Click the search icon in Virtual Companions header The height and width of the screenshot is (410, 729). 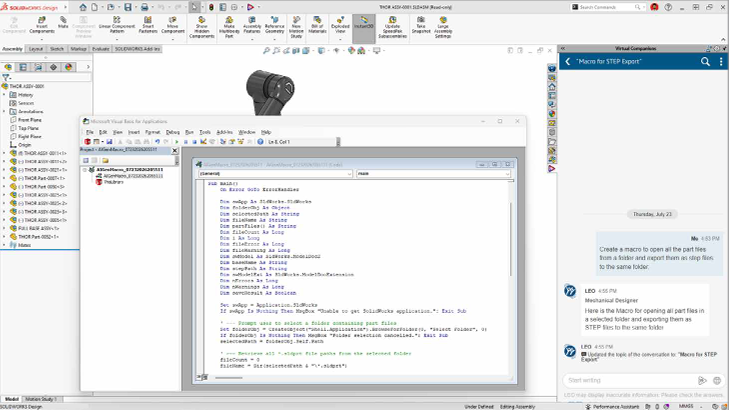coord(705,61)
